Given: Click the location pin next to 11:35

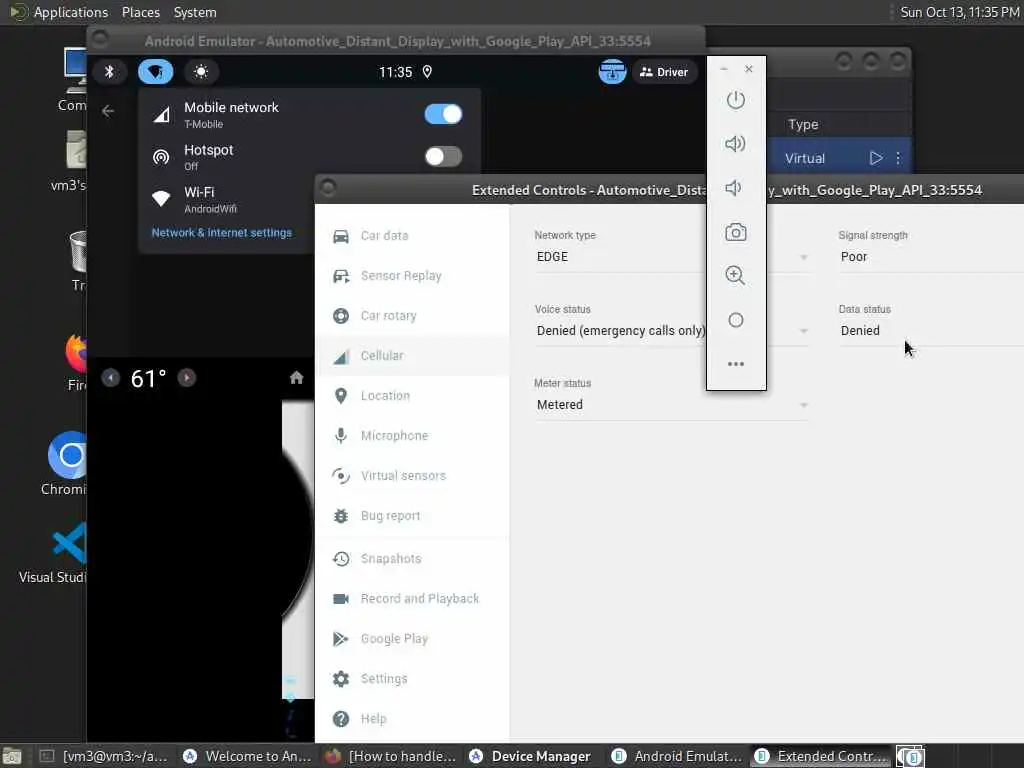Looking at the screenshot, I should tap(427, 72).
